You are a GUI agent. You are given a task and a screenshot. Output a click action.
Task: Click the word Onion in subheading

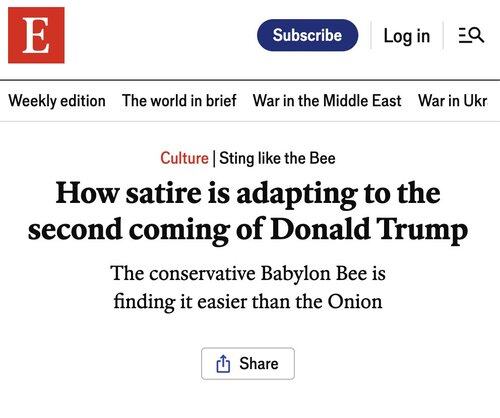(355, 302)
